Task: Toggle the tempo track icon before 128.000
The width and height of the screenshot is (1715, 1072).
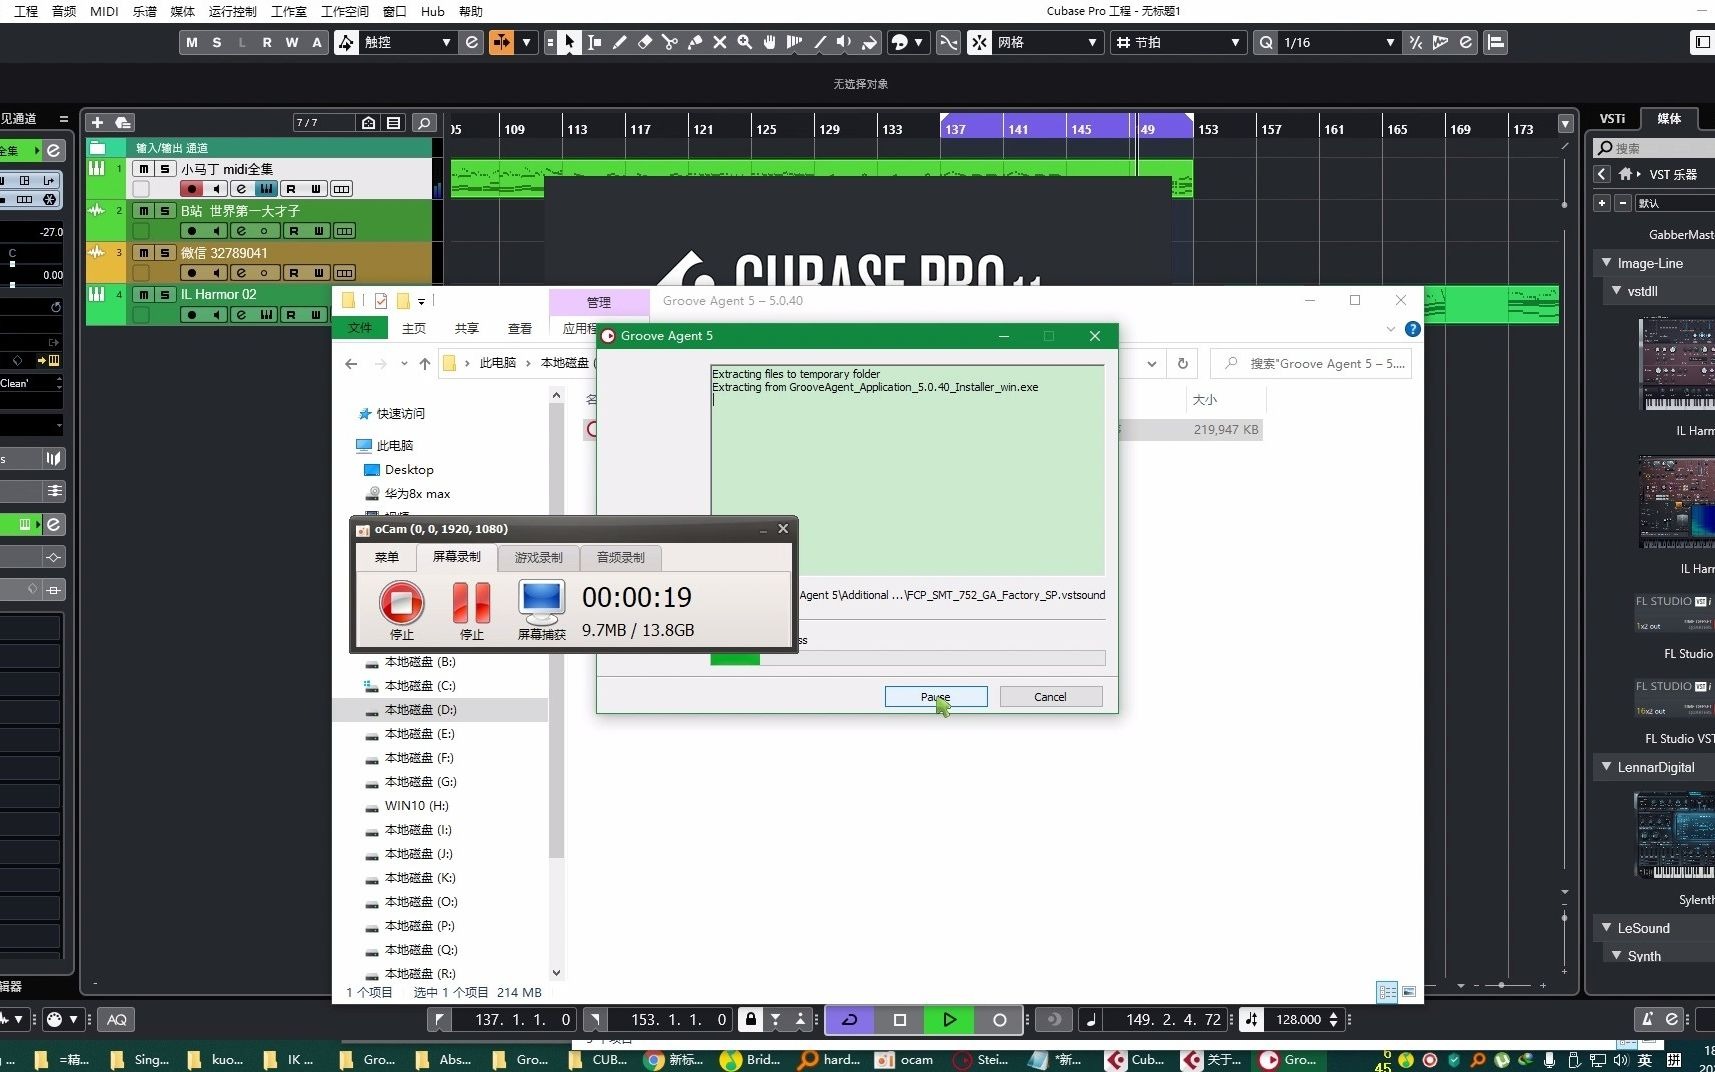Action: (1252, 1019)
